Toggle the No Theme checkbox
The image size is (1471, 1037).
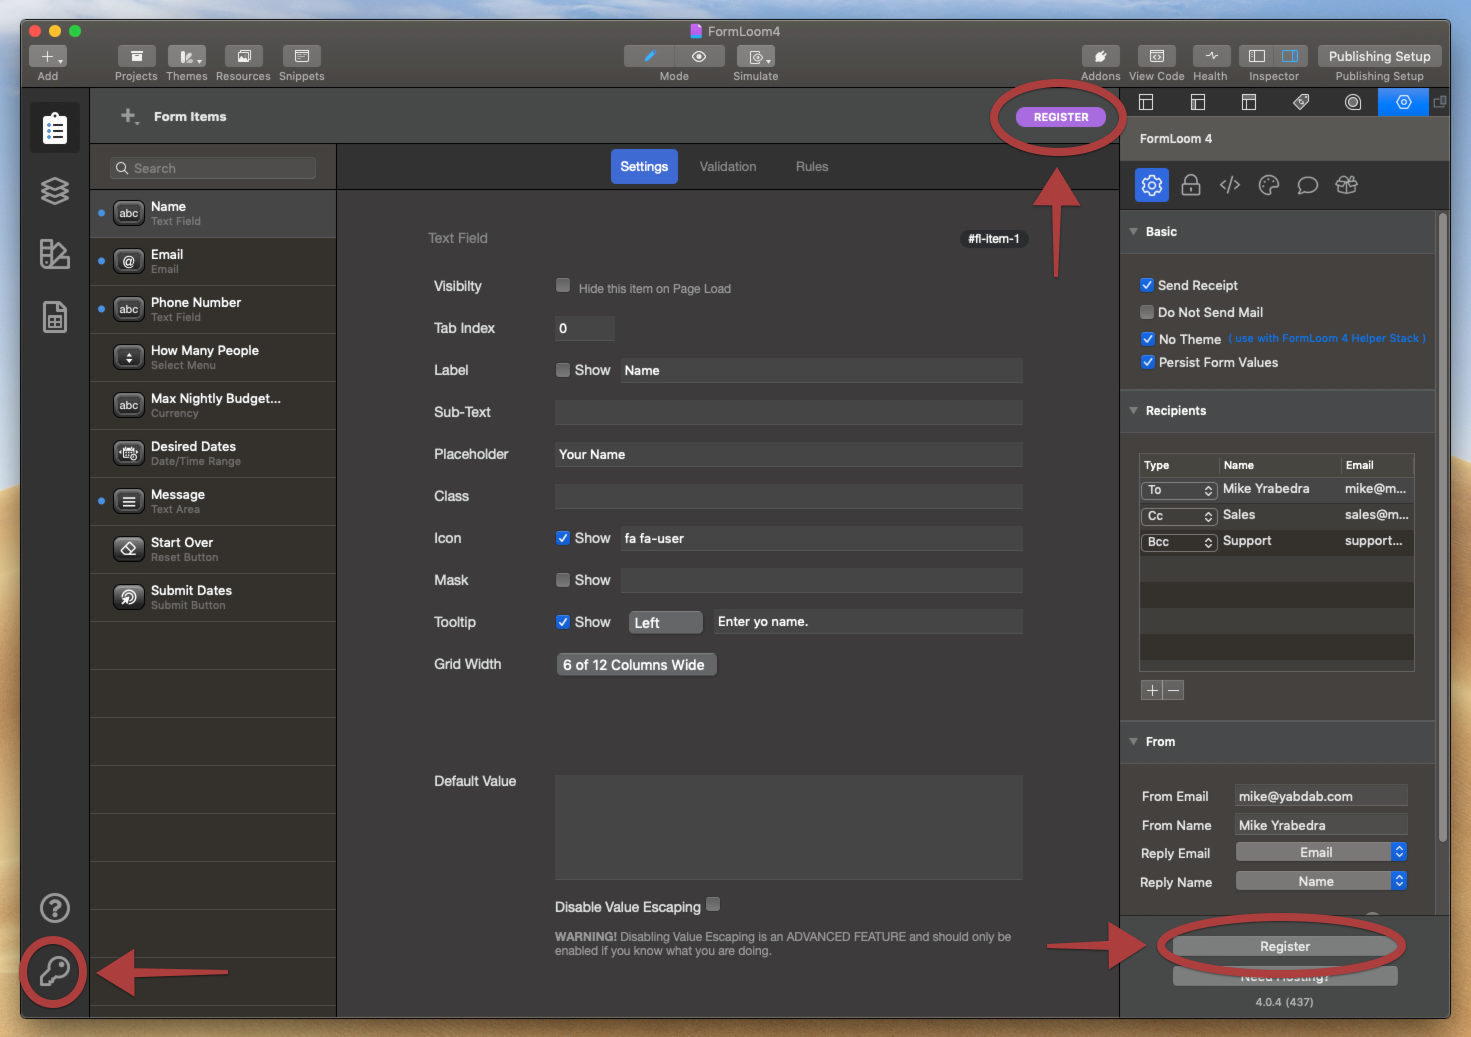tap(1148, 339)
